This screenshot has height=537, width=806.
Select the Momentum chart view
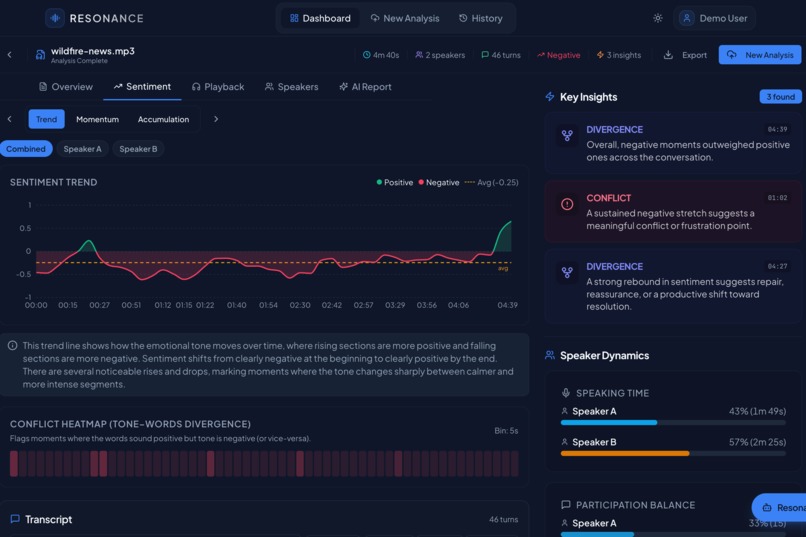coord(97,119)
